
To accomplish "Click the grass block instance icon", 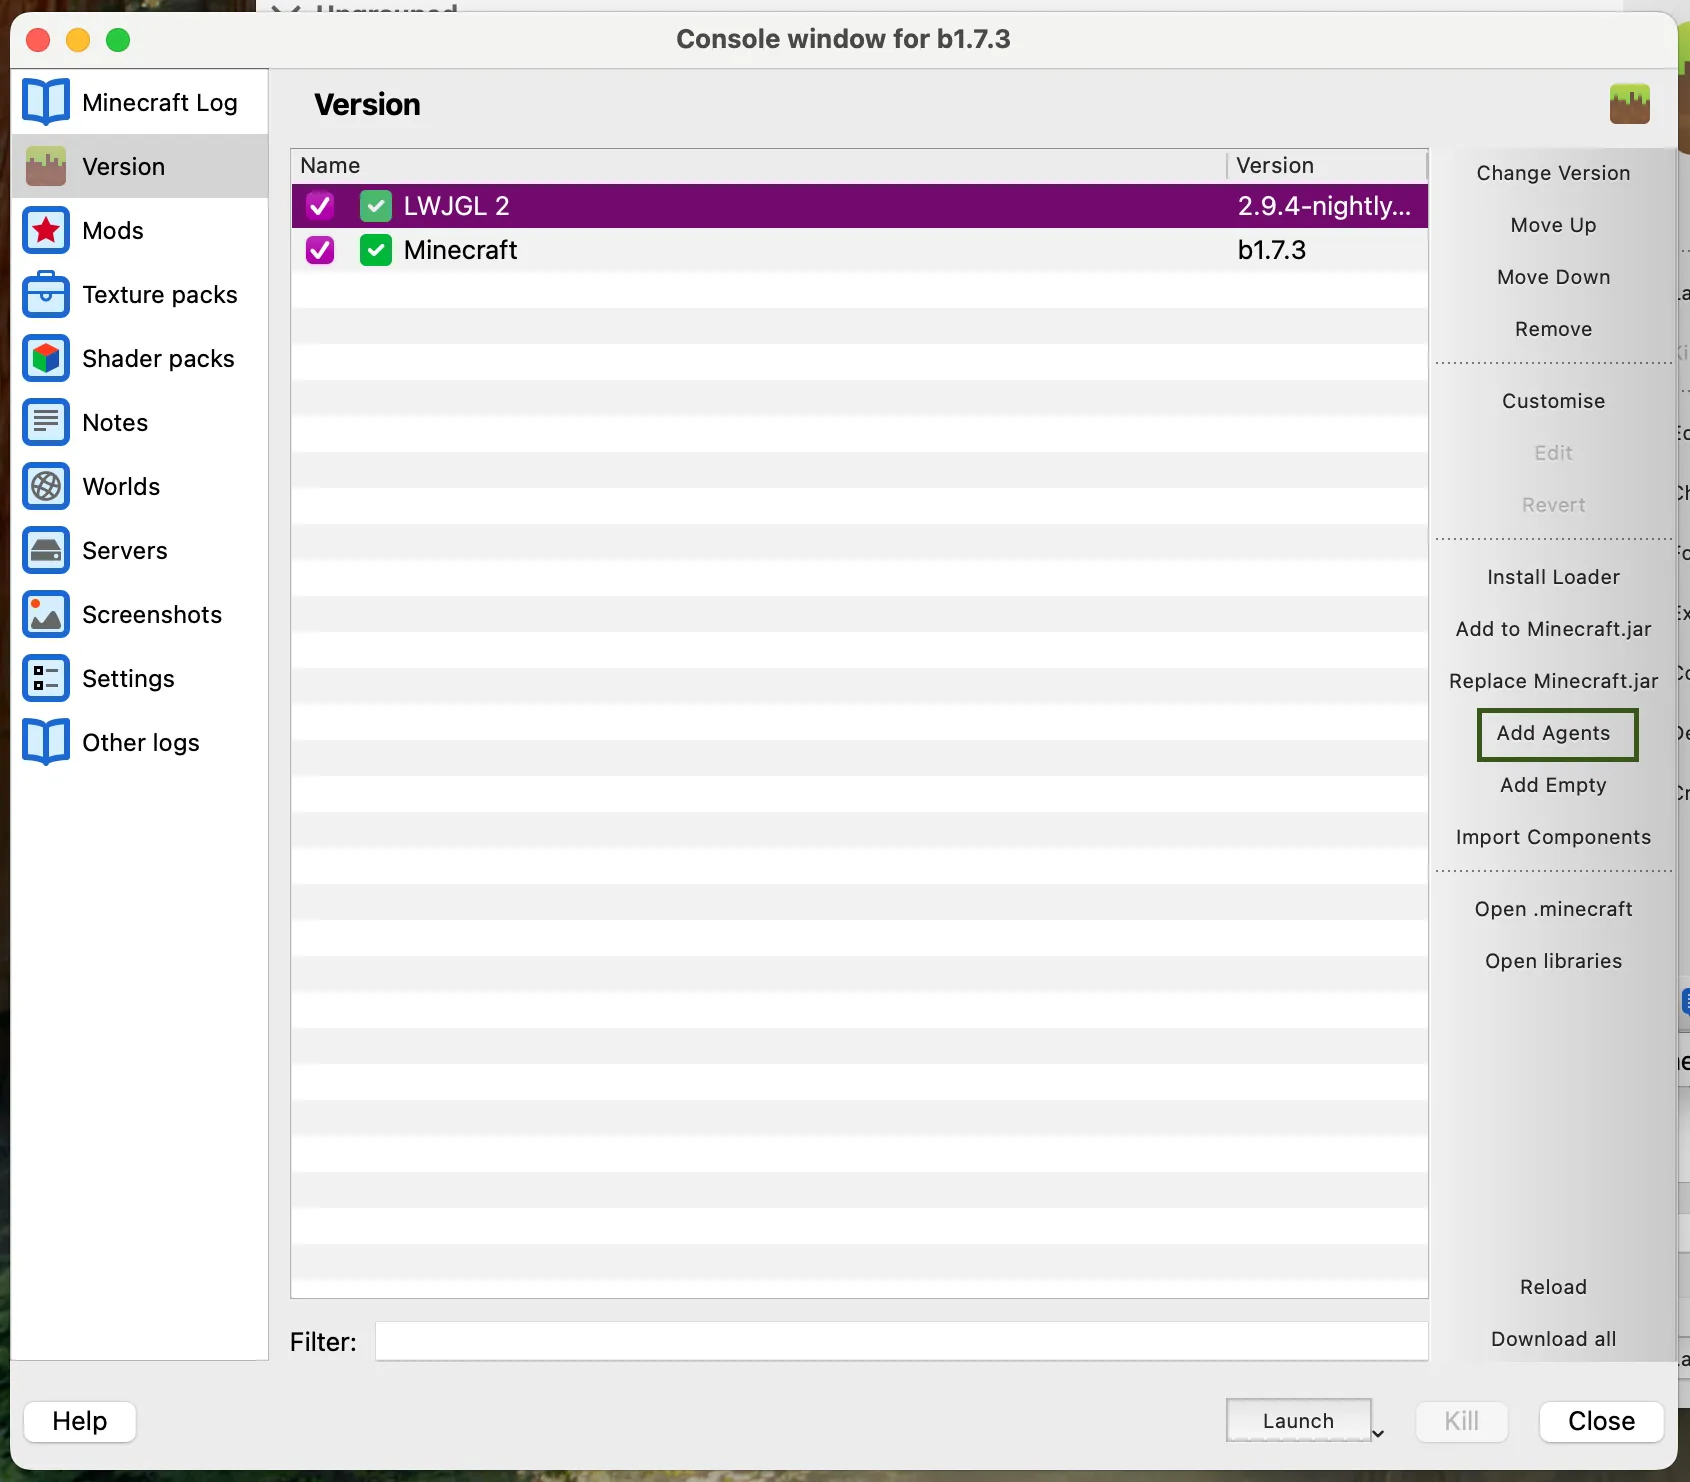I will point(1629,104).
